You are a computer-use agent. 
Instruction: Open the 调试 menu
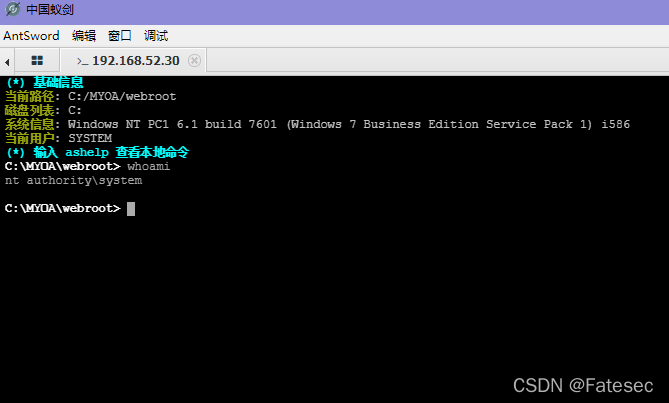(156, 36)
